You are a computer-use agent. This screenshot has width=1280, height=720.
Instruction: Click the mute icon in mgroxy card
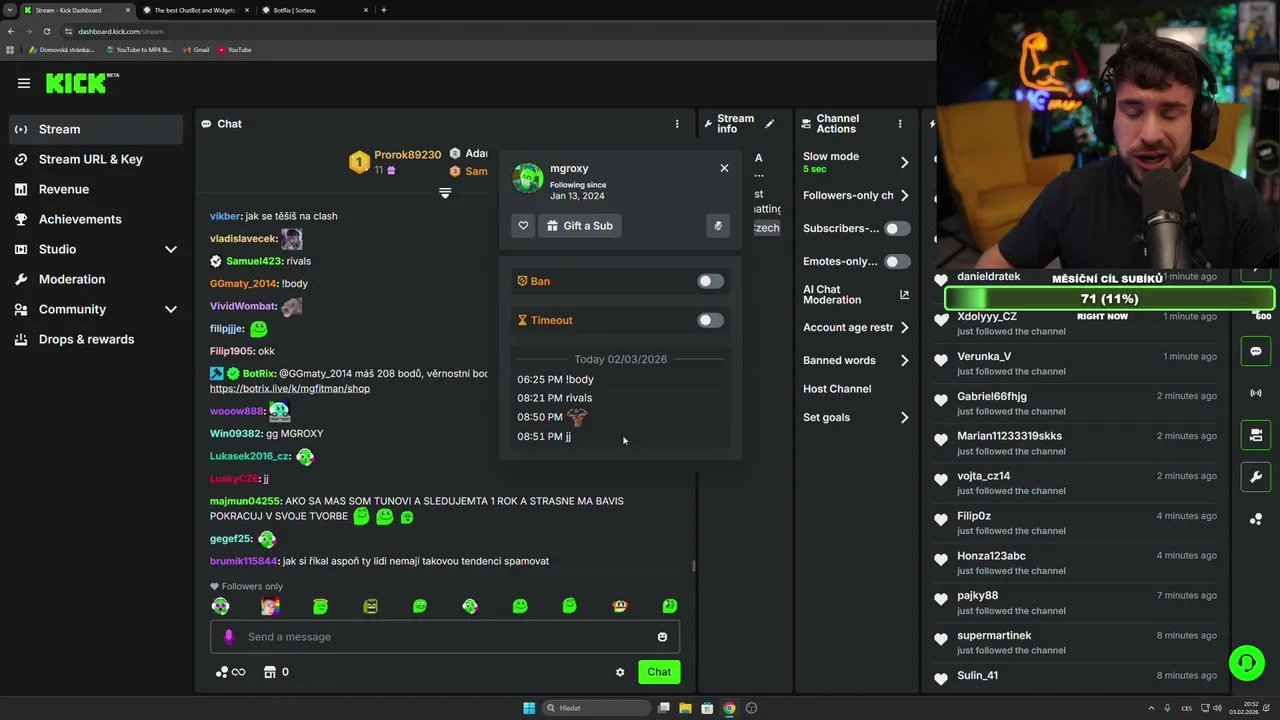point(718,226)
